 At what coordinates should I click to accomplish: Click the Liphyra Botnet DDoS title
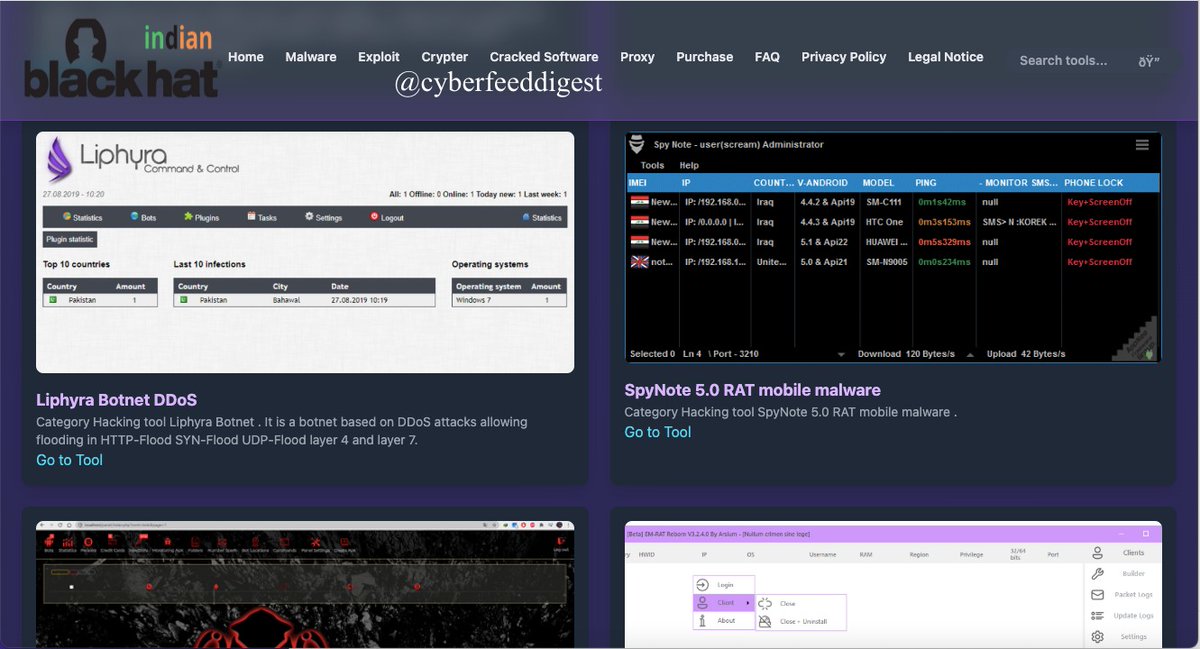click(x=116, y=400)
